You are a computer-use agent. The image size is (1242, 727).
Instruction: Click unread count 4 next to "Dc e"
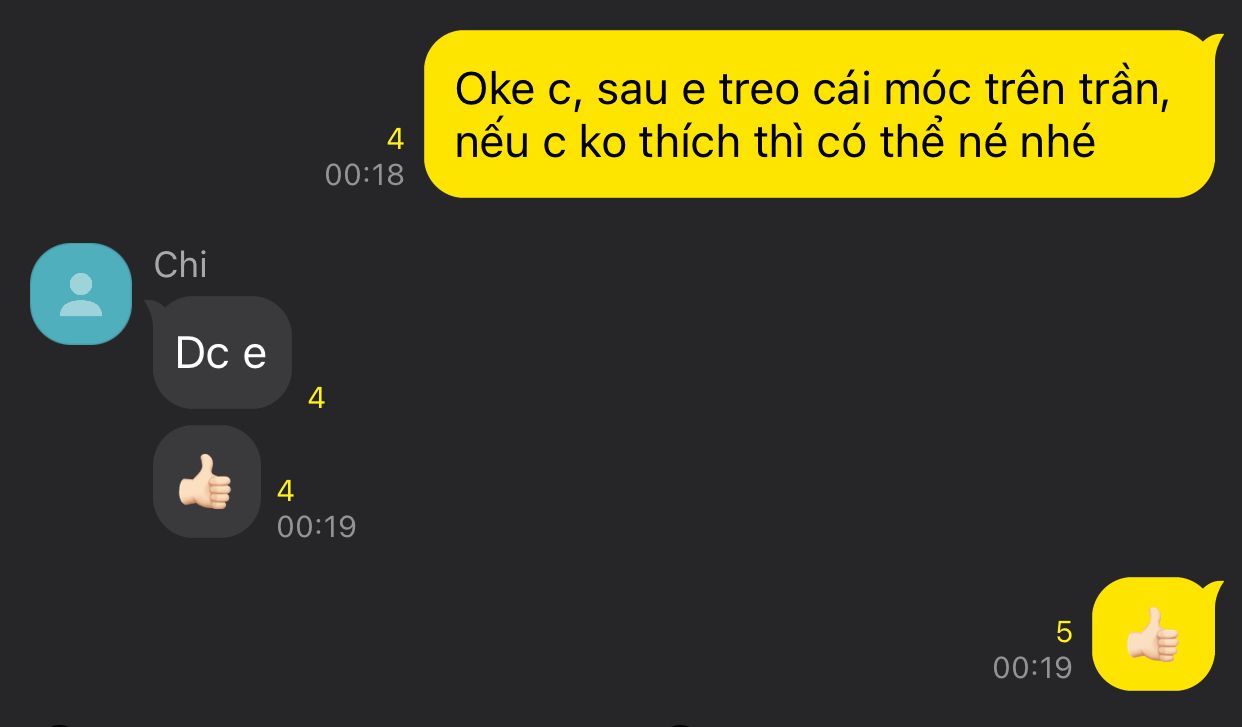pyautogui.click(x=317, y=399)
